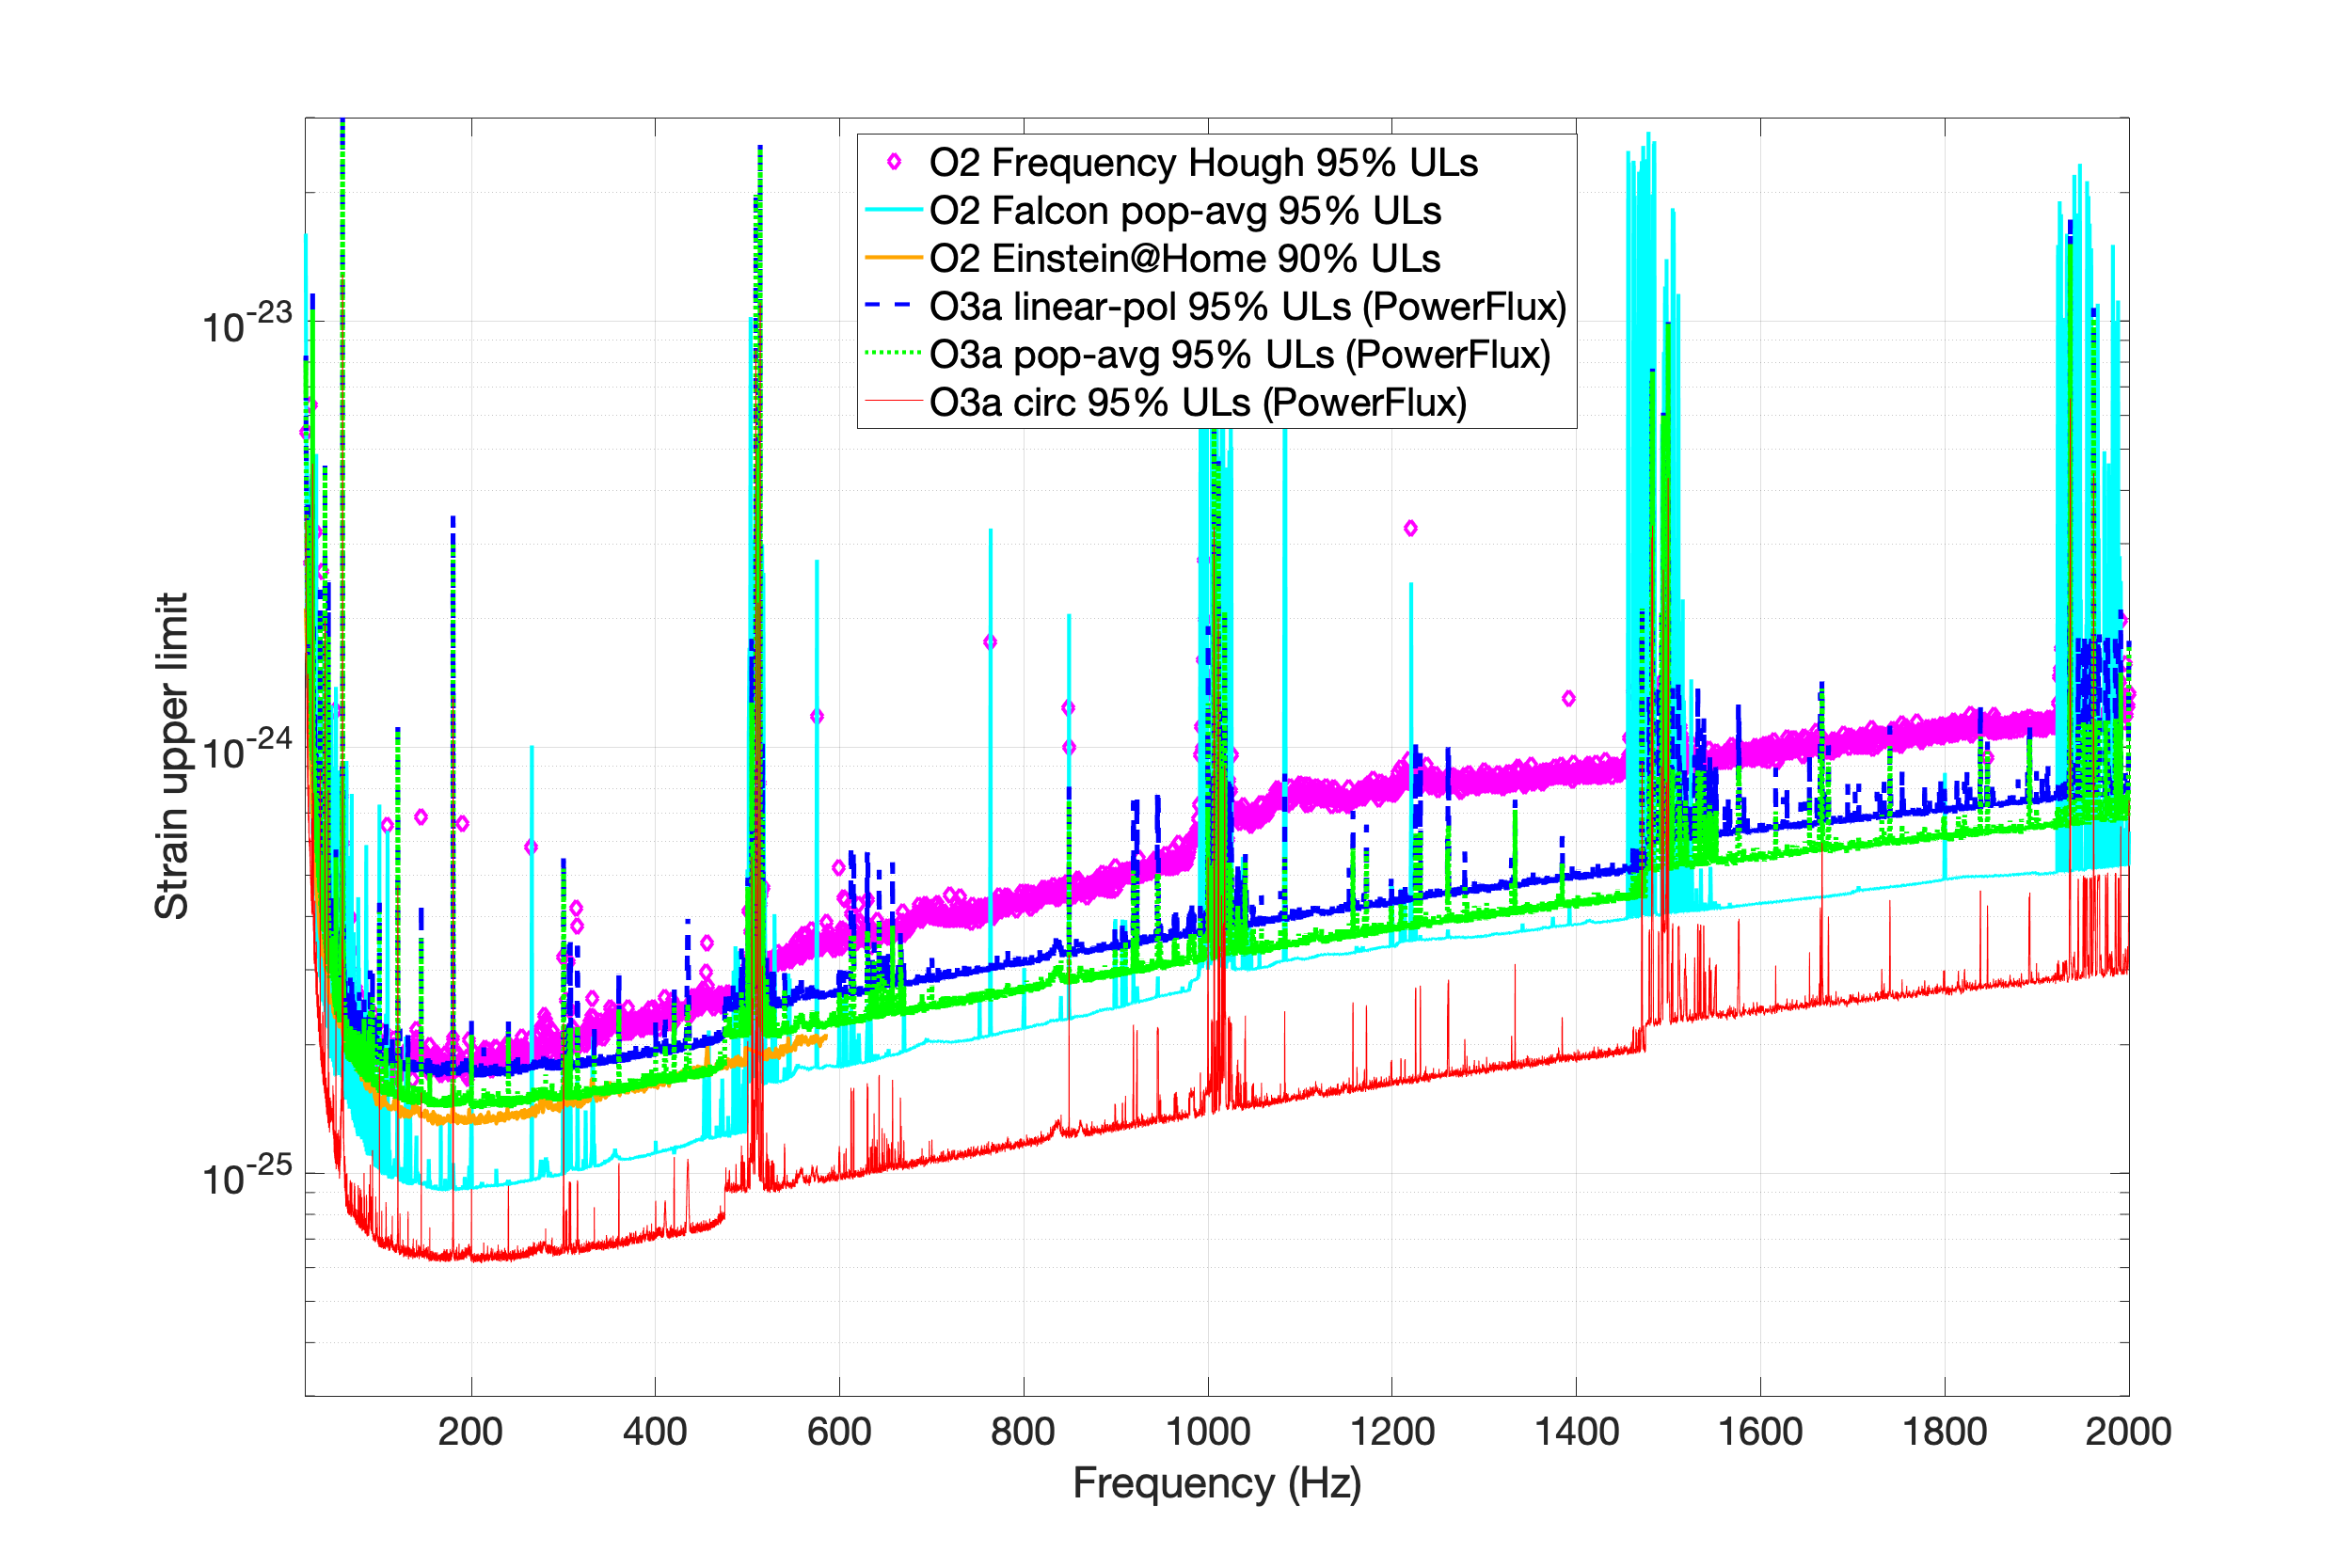Click x-axis tick label '1400'
2352x1568 pixels.
click(1576, 1432)
